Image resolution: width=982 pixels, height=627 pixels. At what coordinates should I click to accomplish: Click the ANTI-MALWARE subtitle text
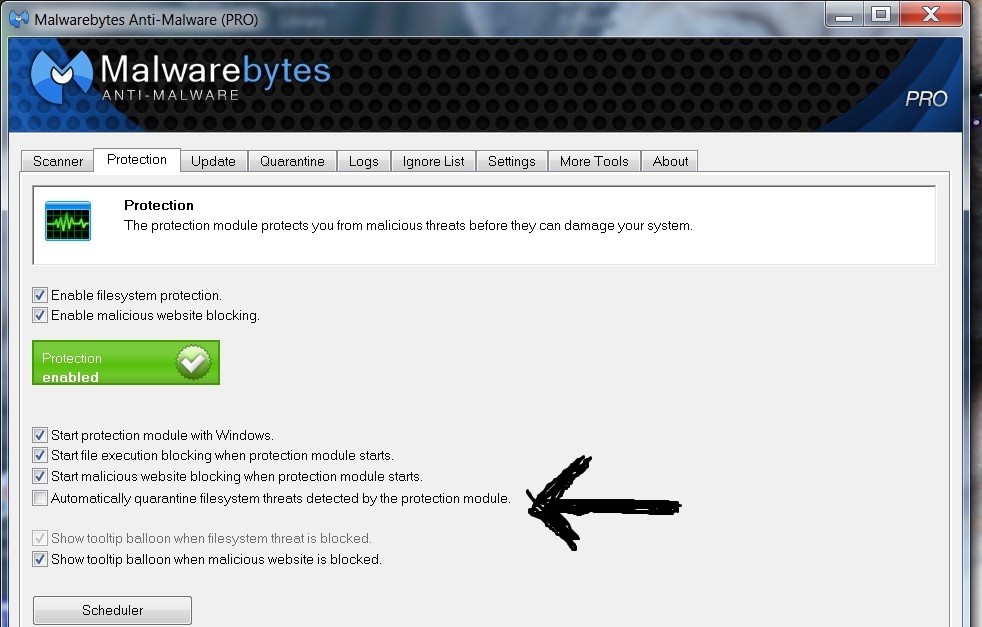170,95
